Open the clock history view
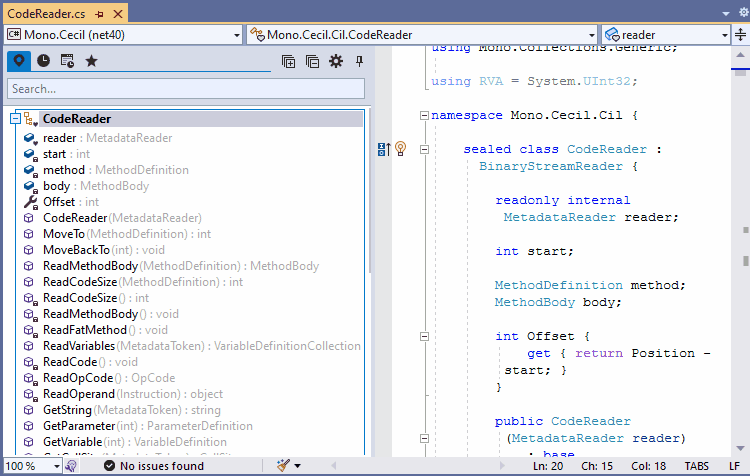 pos(43,61)
